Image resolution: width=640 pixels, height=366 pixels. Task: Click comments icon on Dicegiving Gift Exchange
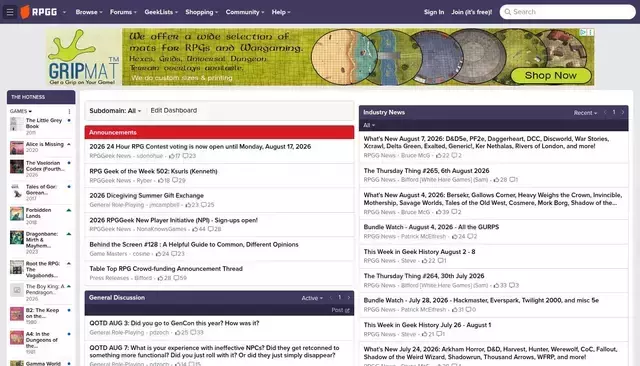click(203, 205)
